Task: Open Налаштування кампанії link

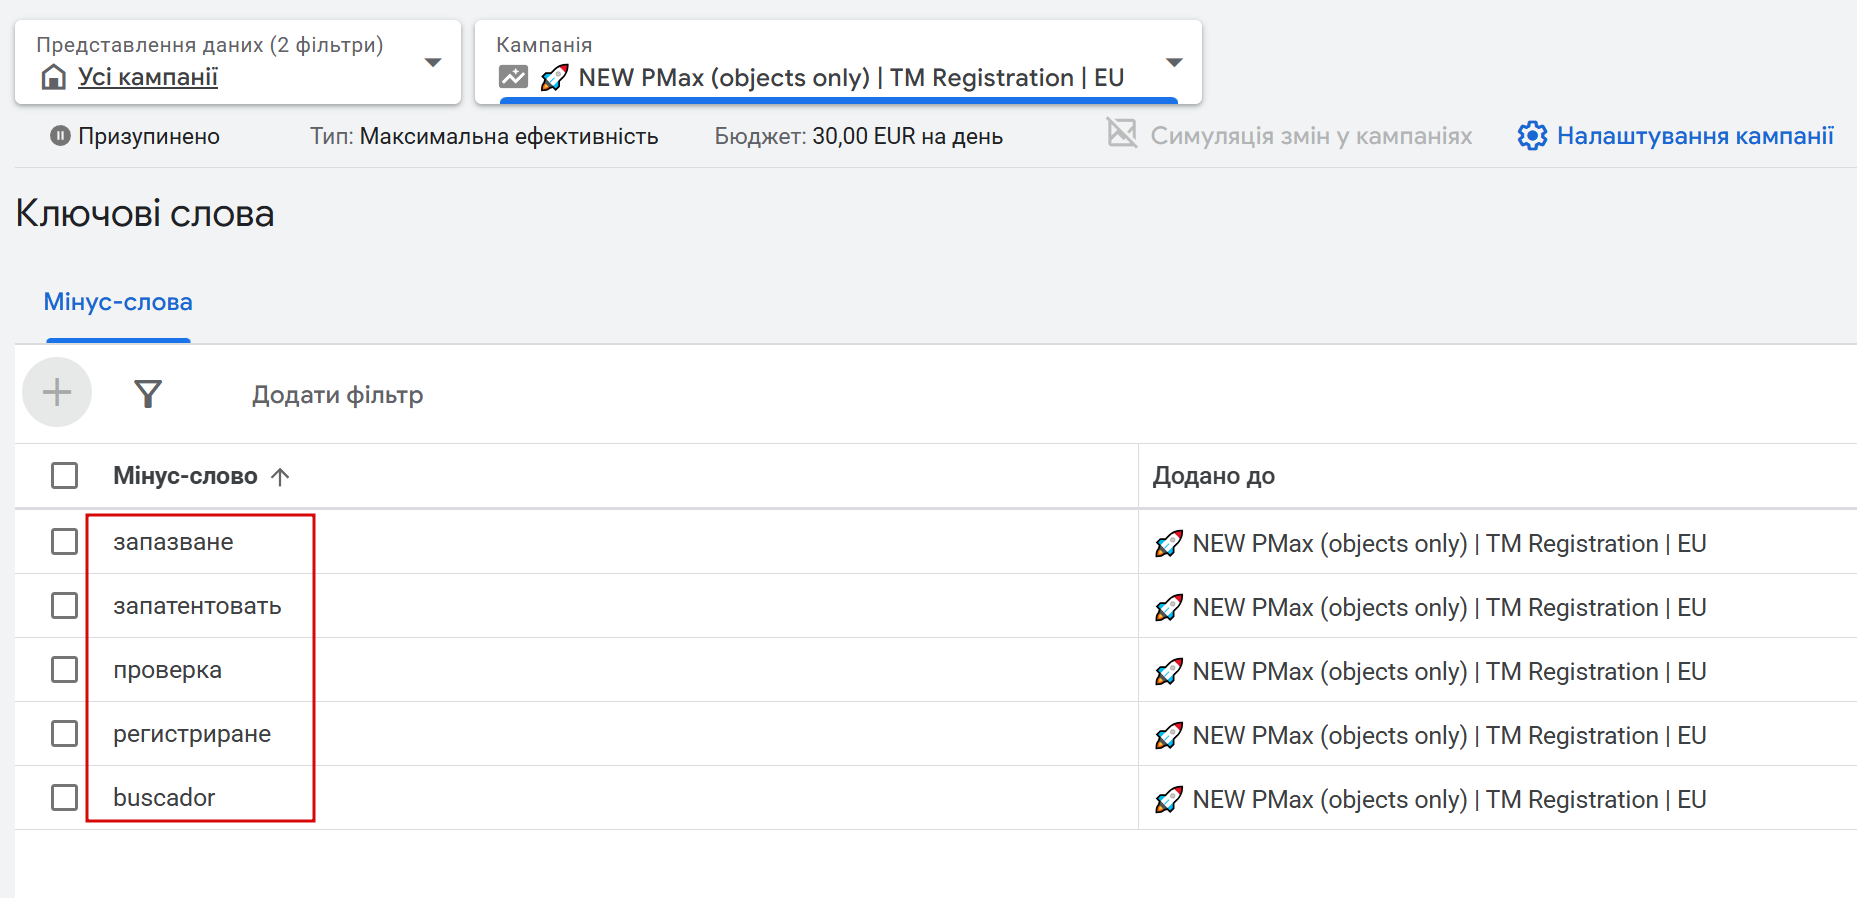Action: pyautogui.click(x=1695, y=136)
